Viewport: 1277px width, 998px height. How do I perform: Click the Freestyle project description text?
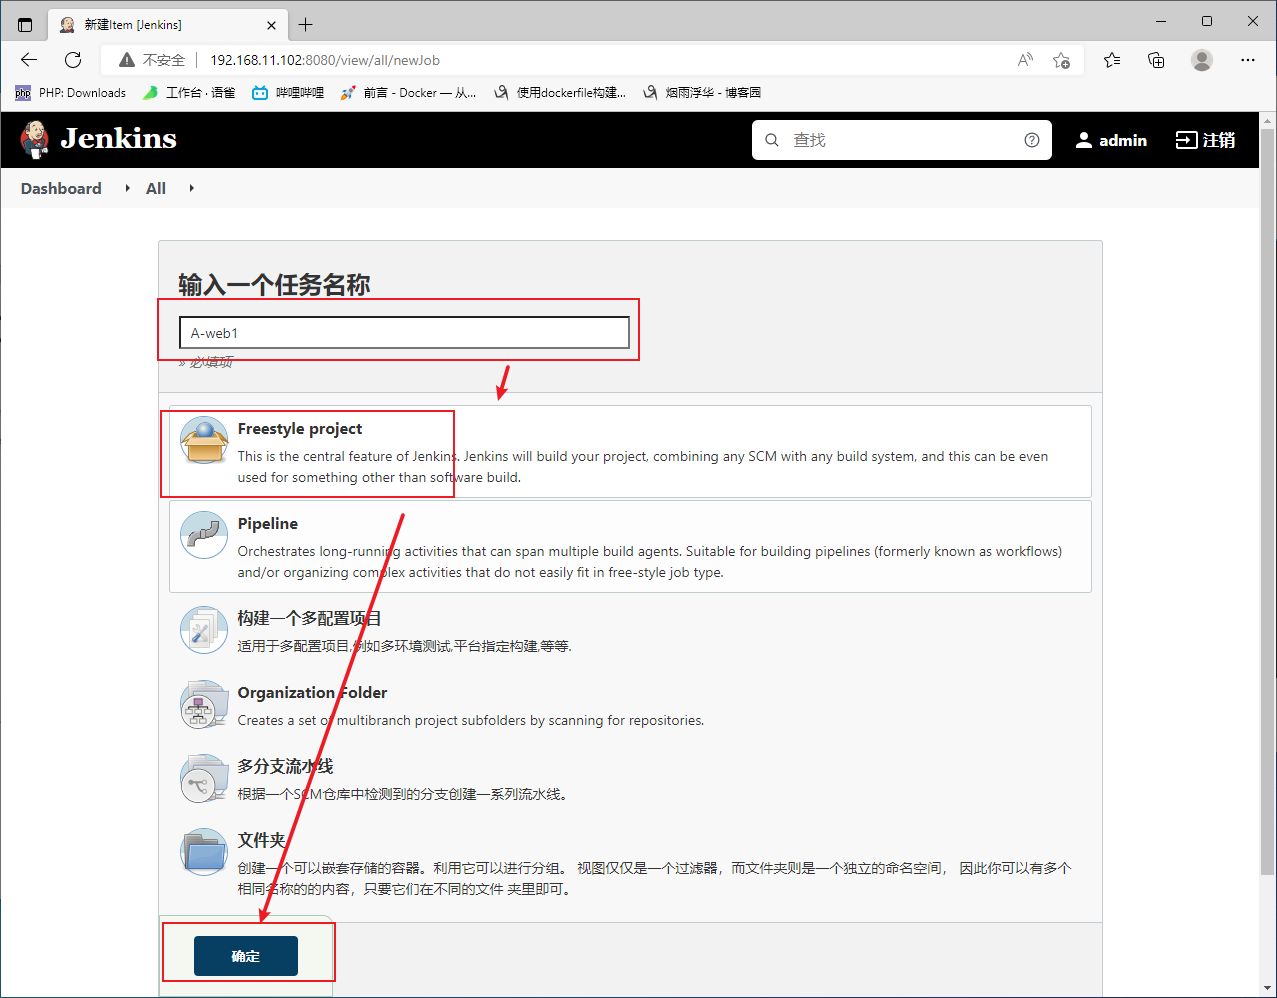coord(643,466)
